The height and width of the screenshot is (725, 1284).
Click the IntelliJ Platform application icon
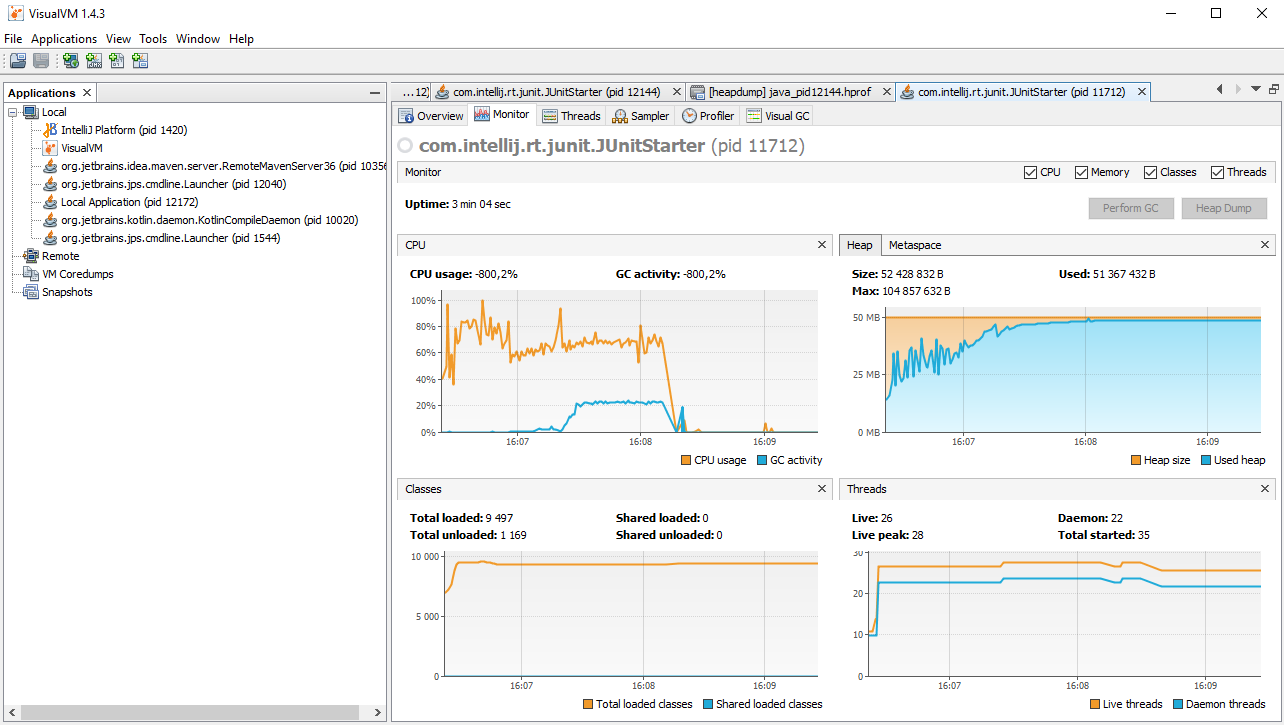click(x=50, y=130)
